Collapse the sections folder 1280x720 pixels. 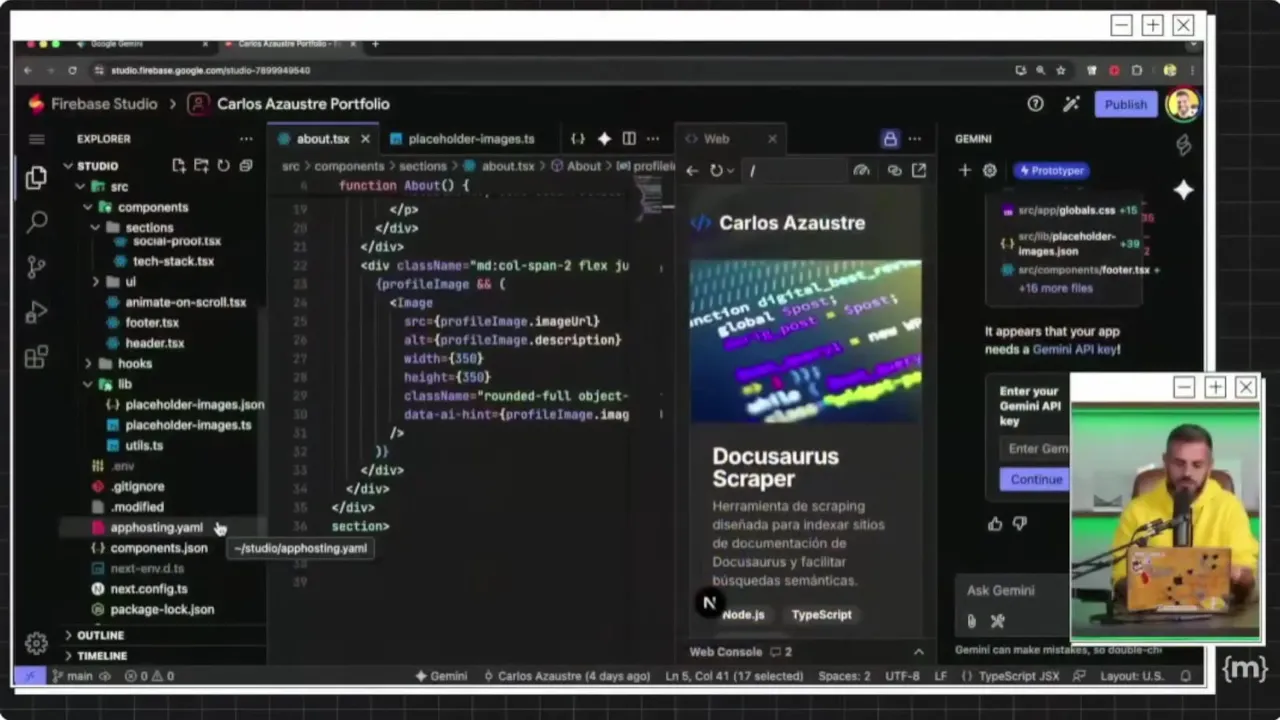[96, 228]
